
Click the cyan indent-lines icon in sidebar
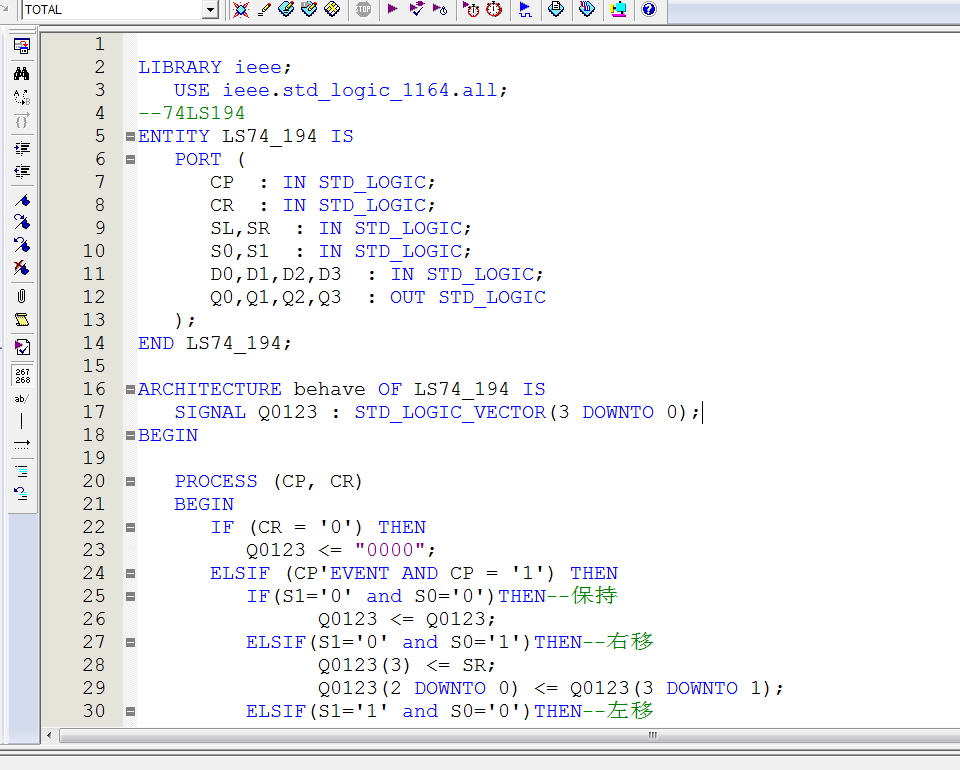point(22,471)
